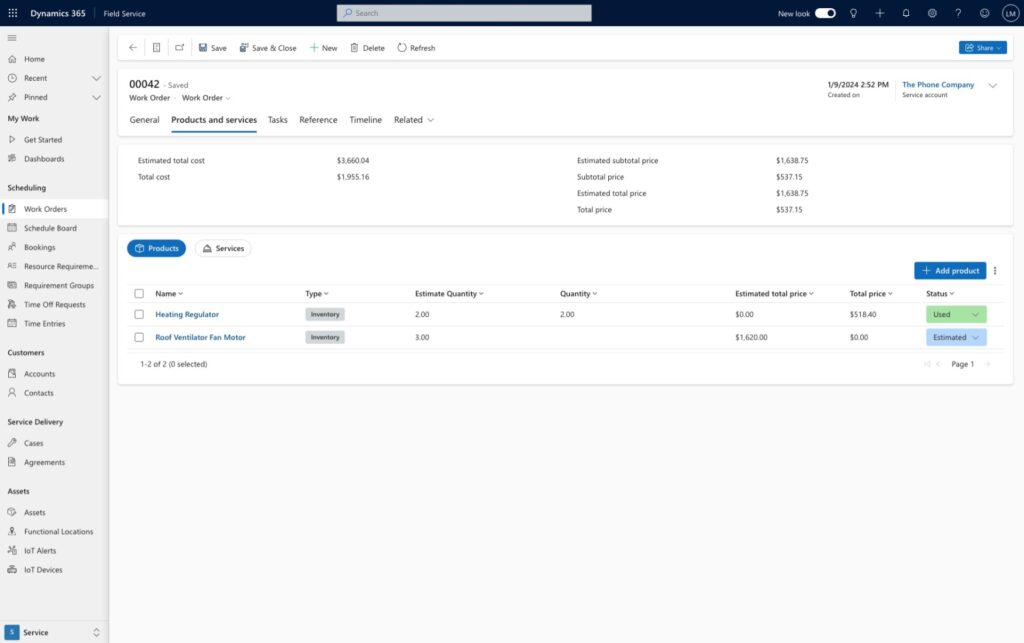This screenshot has width=1024, height=643.
Task: Open IoT Alerts under Assets
Action: [42, 550]
